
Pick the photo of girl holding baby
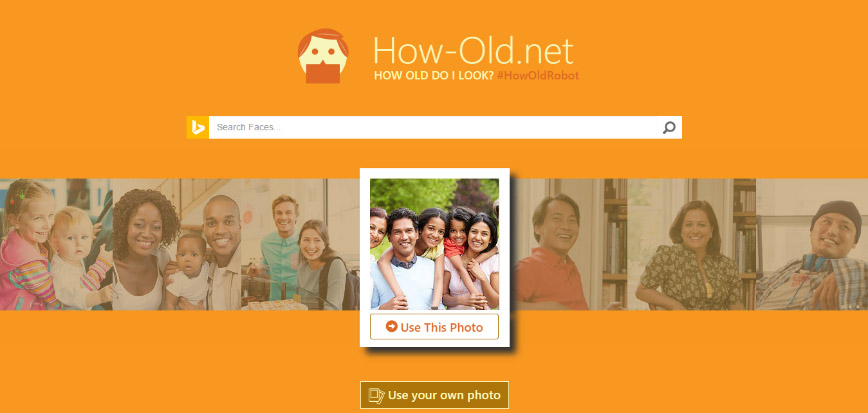pos(56,244)
